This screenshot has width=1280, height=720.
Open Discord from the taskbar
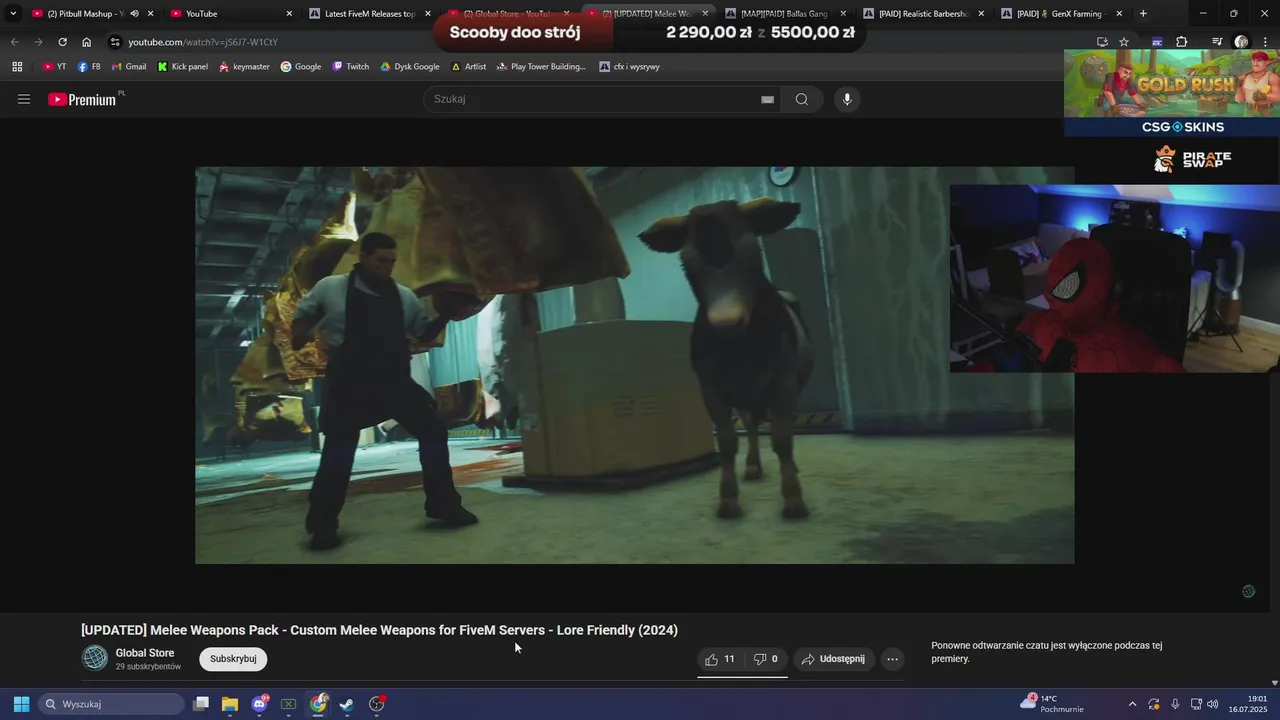coord(260,704)
